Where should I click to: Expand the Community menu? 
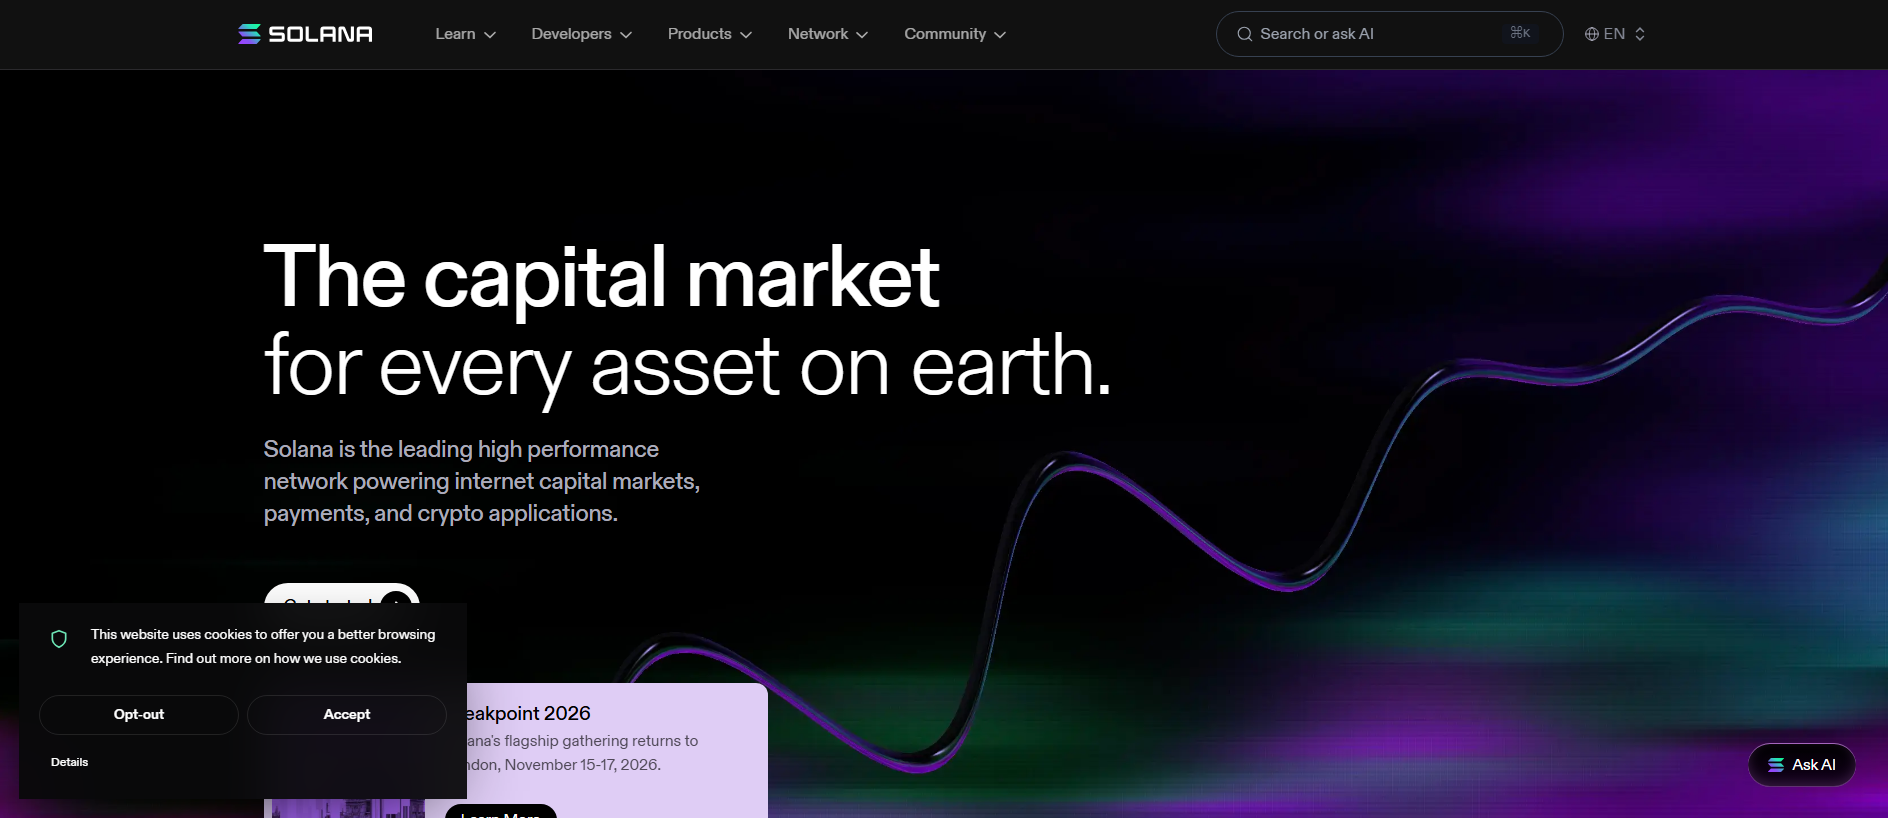pyautogui.click(x=955, y=34)
